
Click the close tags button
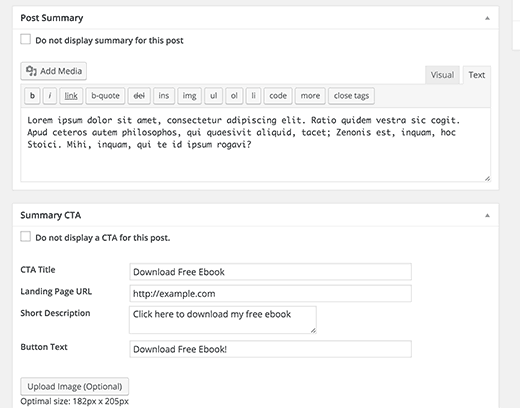click(x=351, y=96)
